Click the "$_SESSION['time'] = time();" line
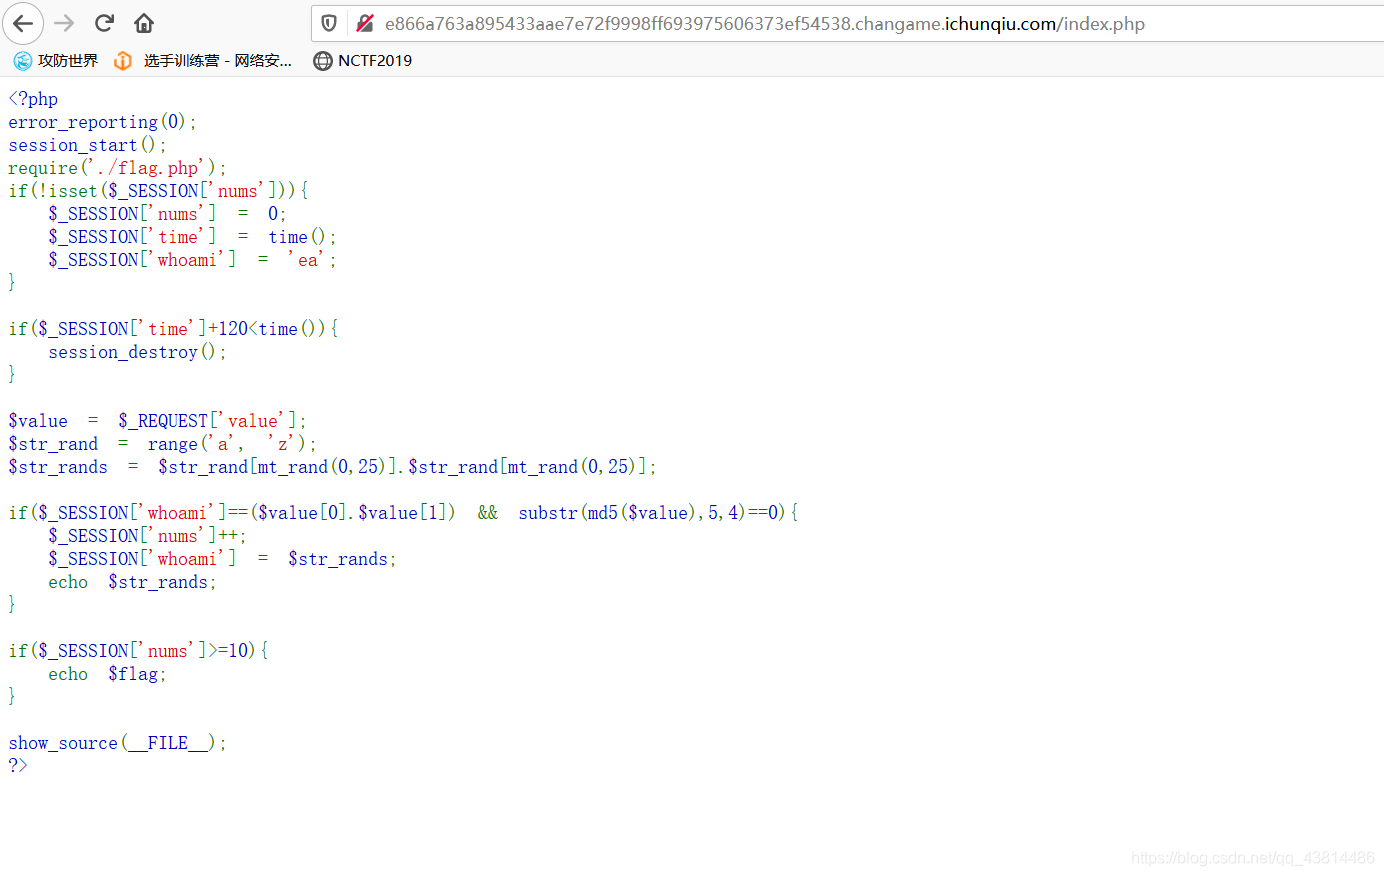Screen dimensions: 1384x876 [192, 237]
